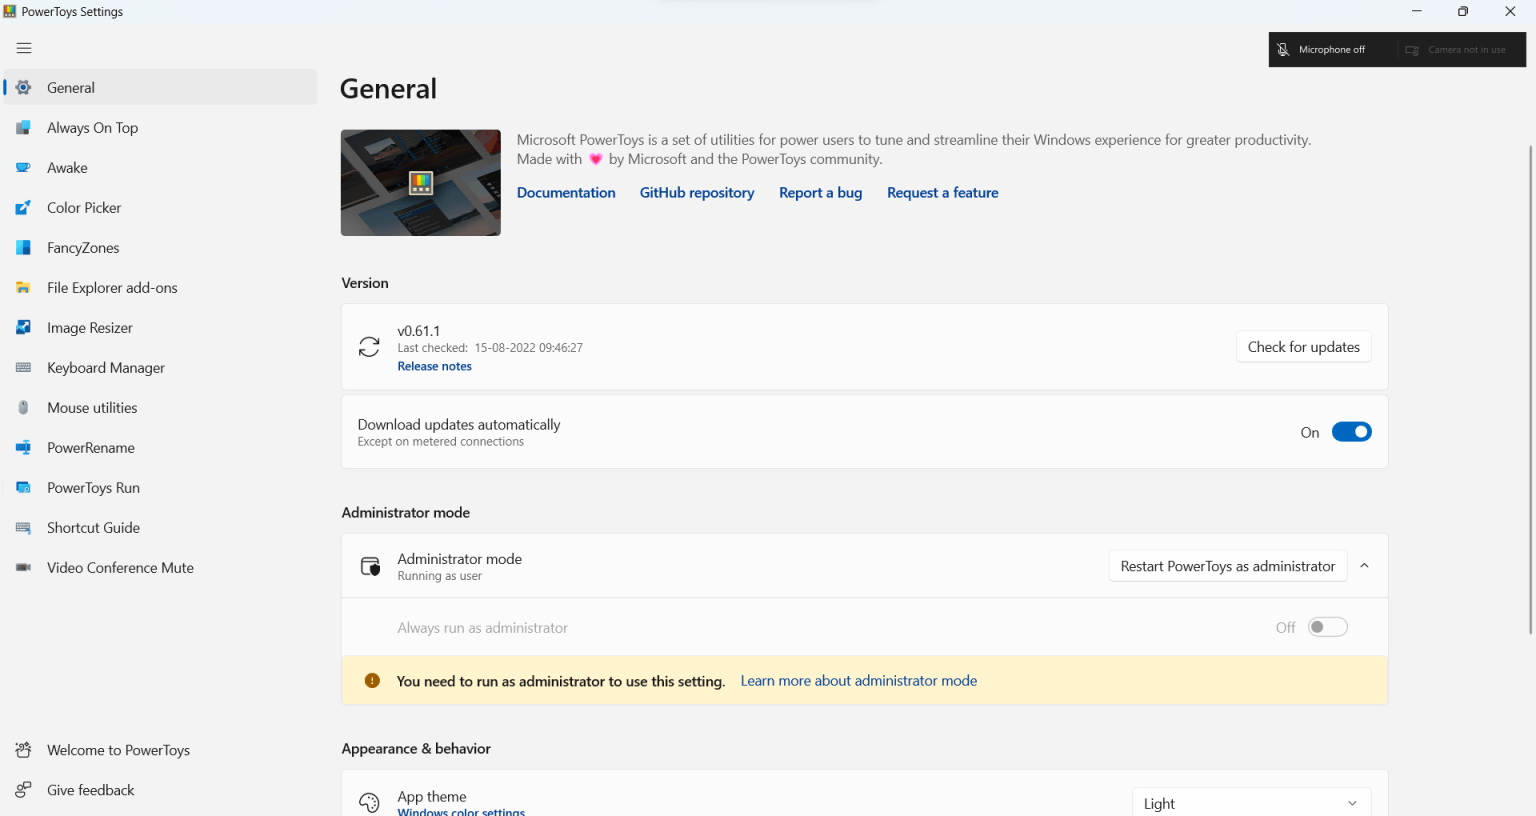The width and height of the screenshot is (1536, 816).
Task: Click the Welcome to PowerToys icon
Action: (x=23, y=750)
